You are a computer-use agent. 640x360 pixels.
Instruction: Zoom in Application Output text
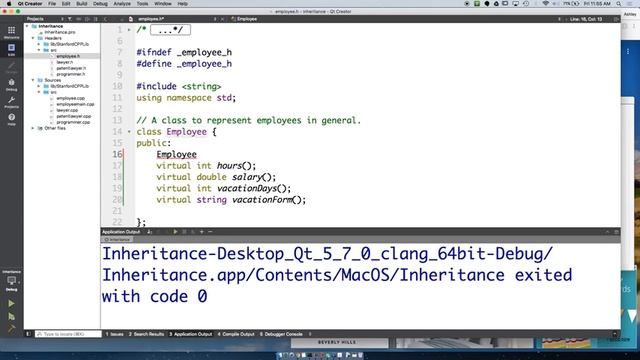(x=201, y=232)
